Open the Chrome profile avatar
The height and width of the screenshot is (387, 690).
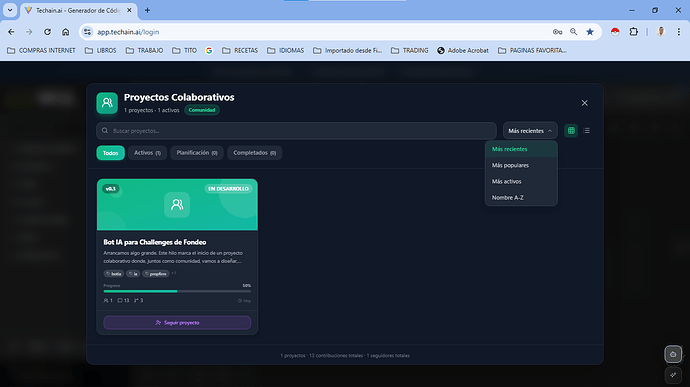click(x=661, y=32)
